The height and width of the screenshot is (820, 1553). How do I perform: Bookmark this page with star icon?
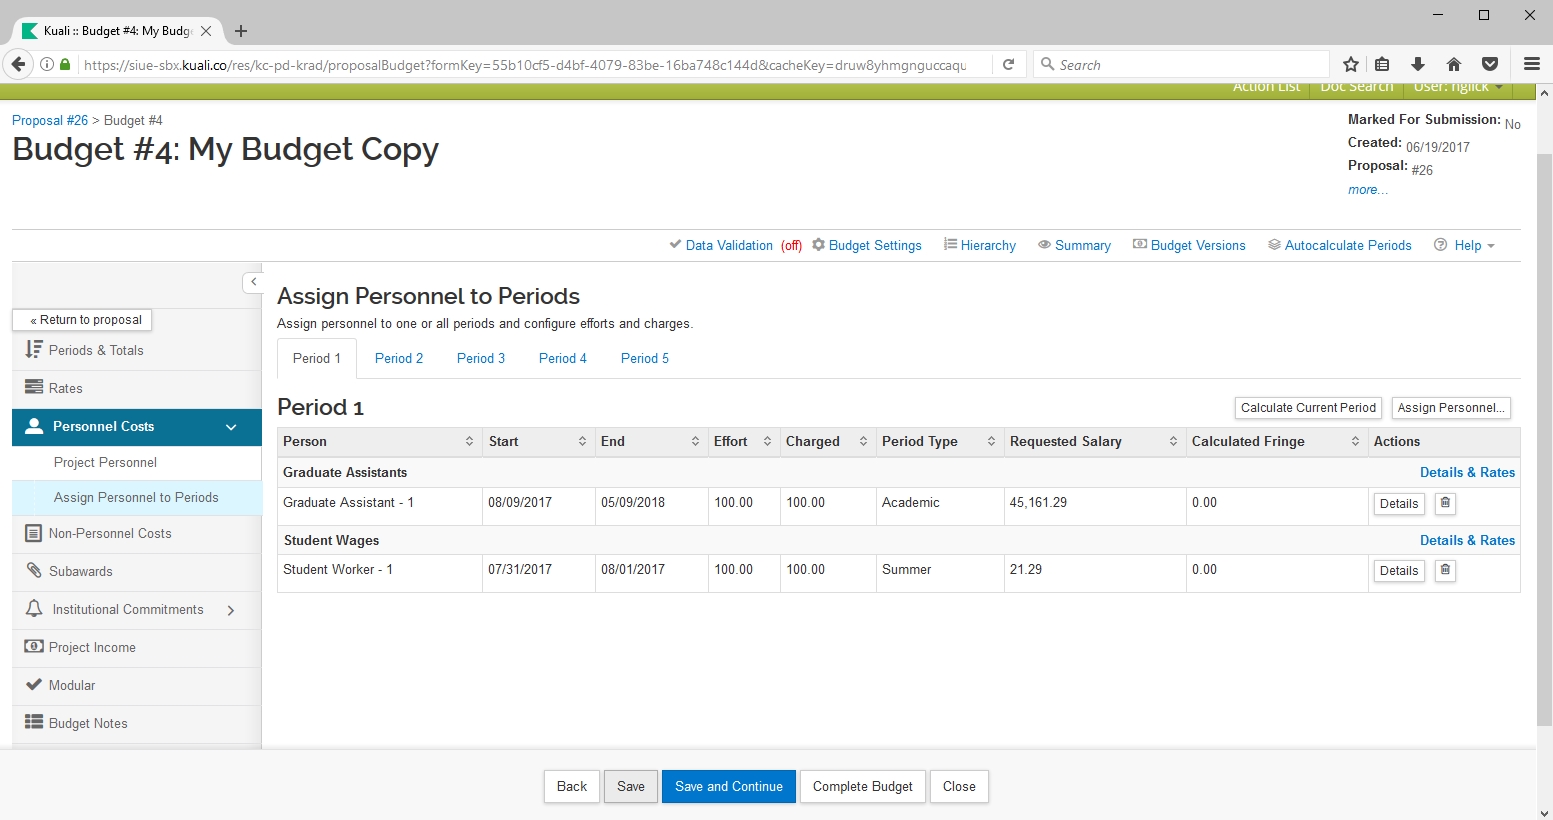[1351, 64]
